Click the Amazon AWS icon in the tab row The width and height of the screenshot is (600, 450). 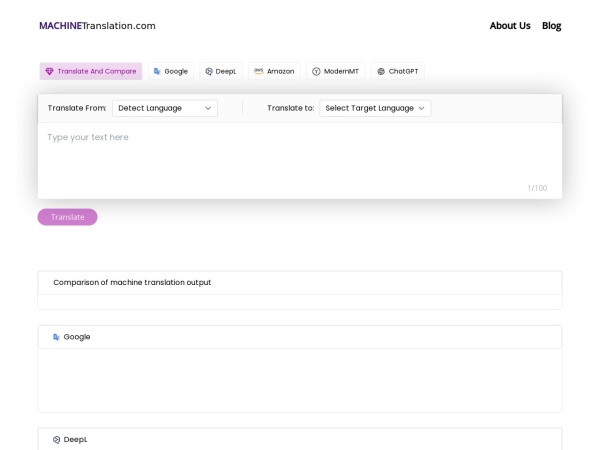pyautogui.click(x=259, y=71)
